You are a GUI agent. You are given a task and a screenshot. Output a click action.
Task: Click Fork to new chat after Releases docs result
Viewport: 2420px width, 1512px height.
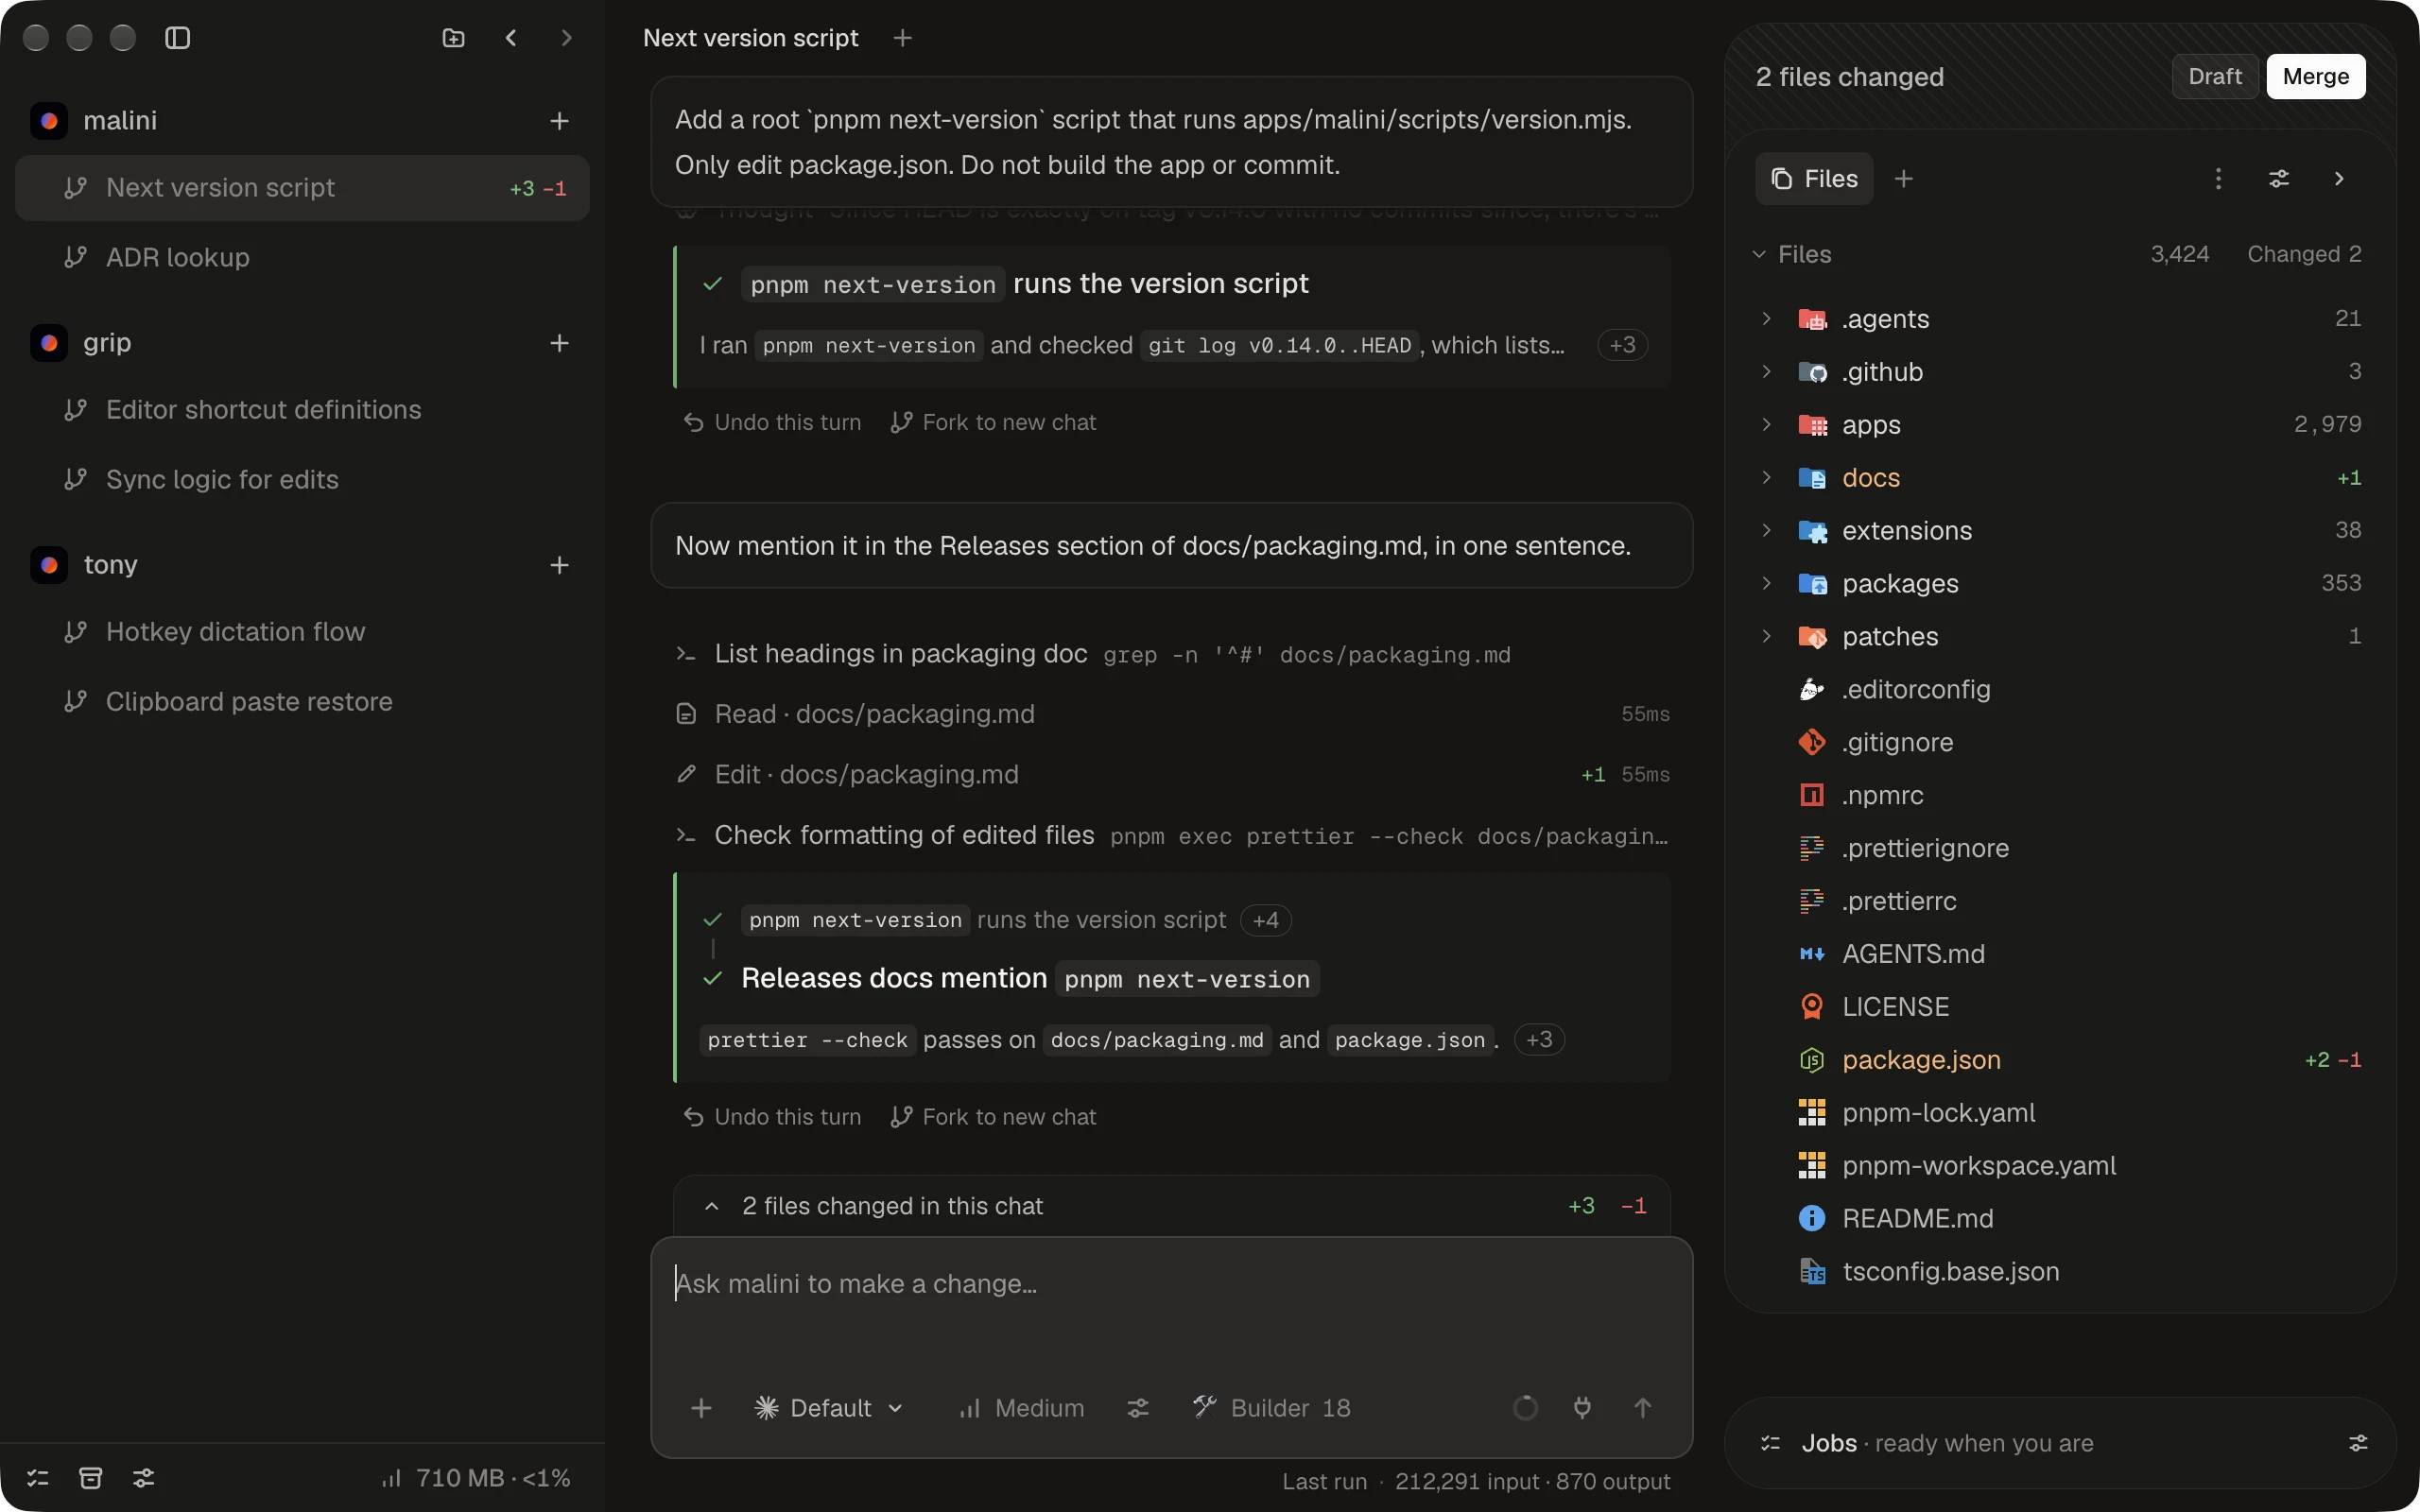993,1117
